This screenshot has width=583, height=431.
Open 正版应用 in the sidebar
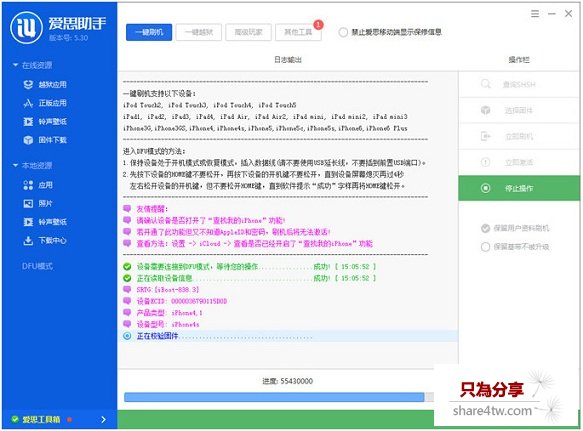[45, 103]
